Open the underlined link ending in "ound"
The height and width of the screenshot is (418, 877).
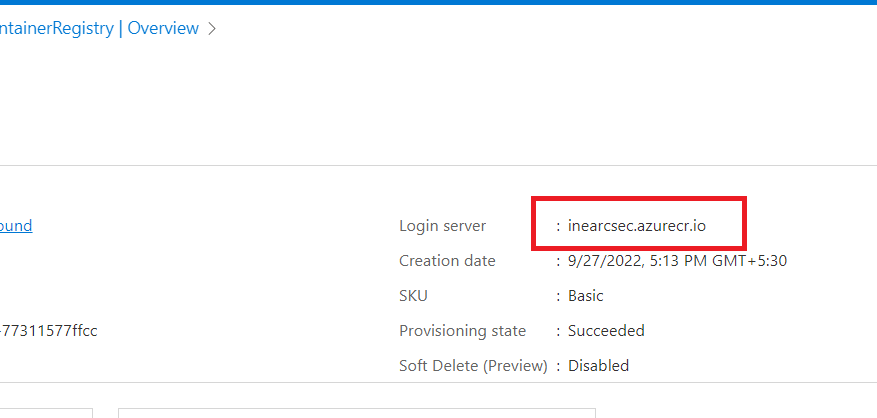tap(16, 226)
